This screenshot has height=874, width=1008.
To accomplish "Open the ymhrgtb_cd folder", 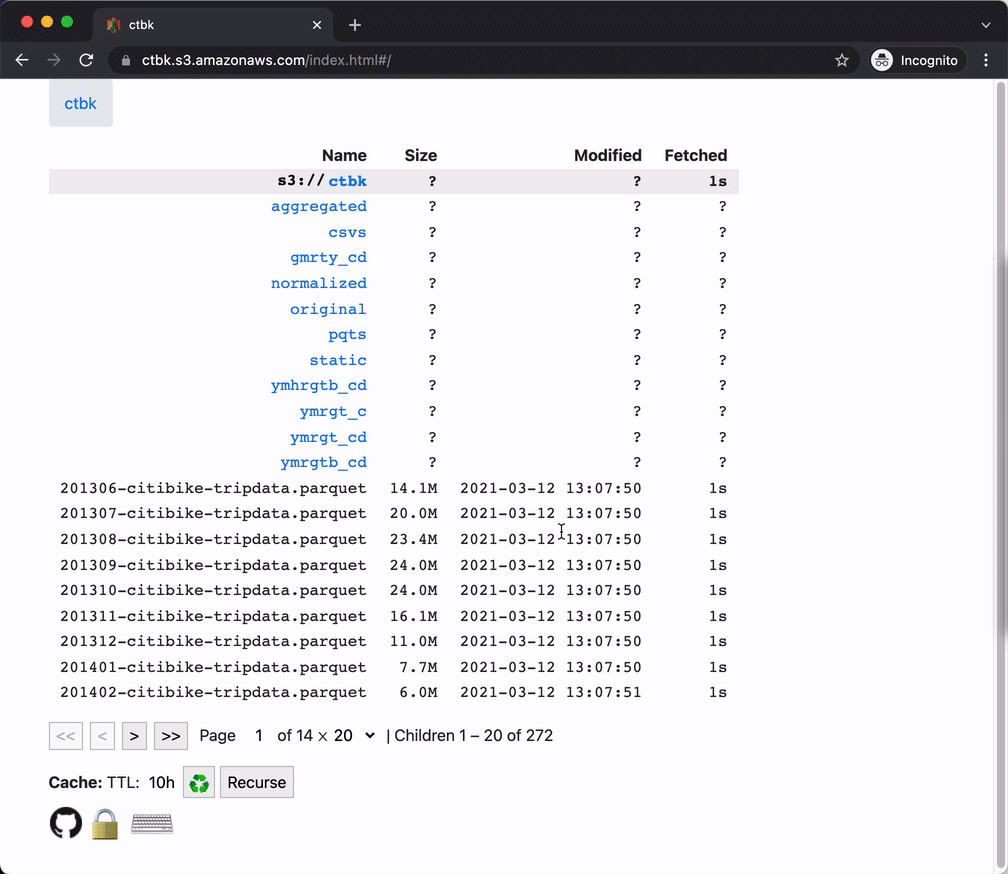I will (319, 386).
